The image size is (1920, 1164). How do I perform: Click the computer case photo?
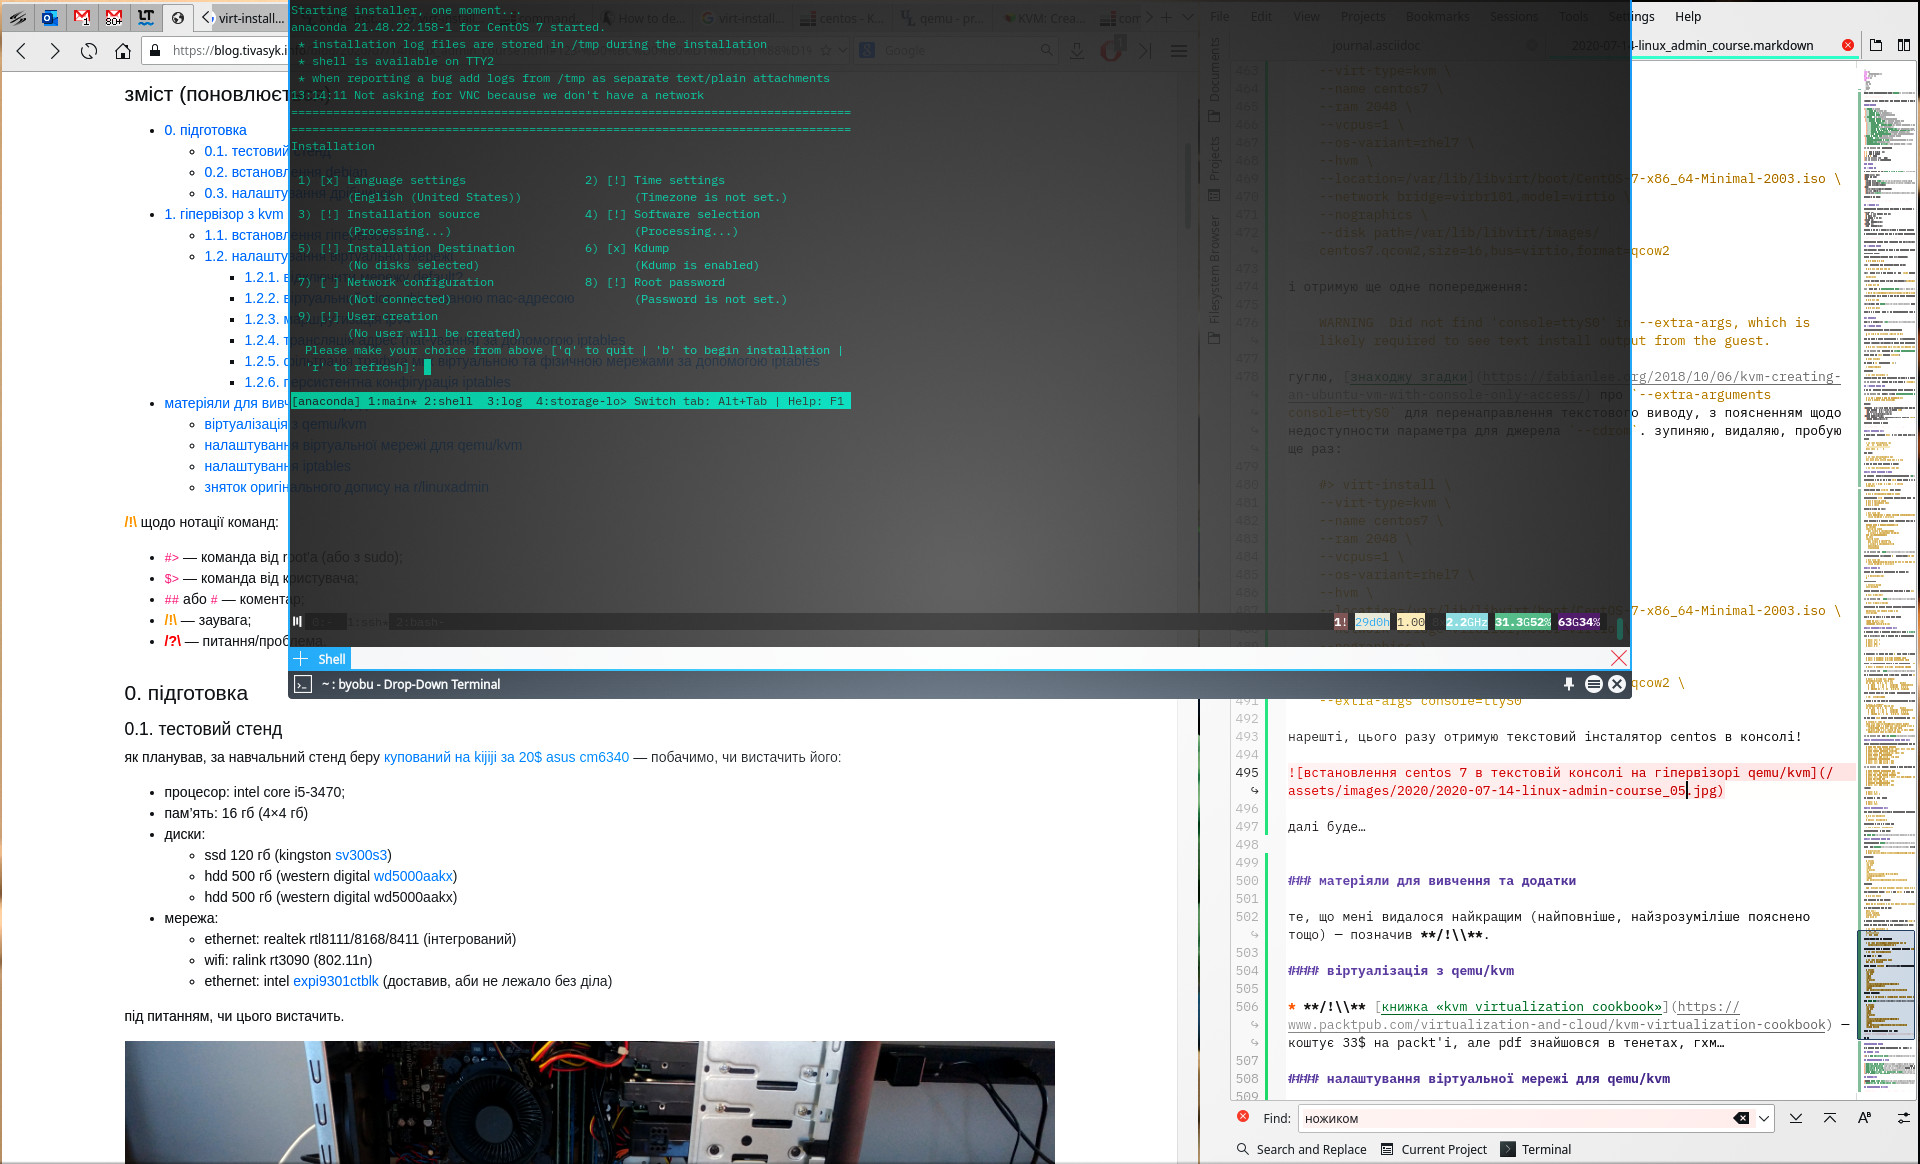pos(589,1102)
